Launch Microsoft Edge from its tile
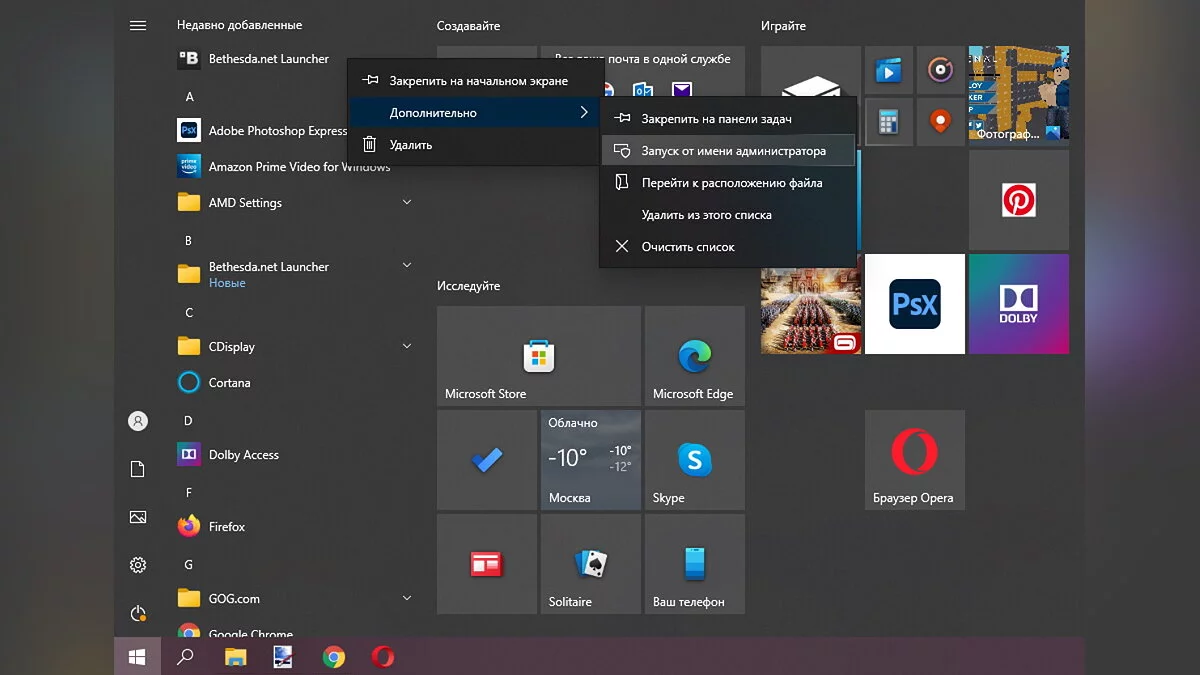The image size is (1200, 675). pos(694,356)
